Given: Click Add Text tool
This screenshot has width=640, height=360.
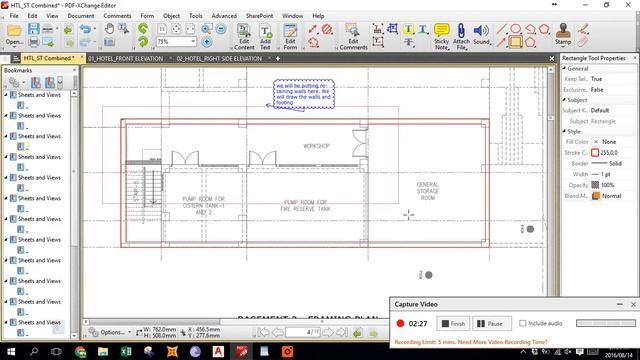Looking at the screenshot, I should (265, 36).
